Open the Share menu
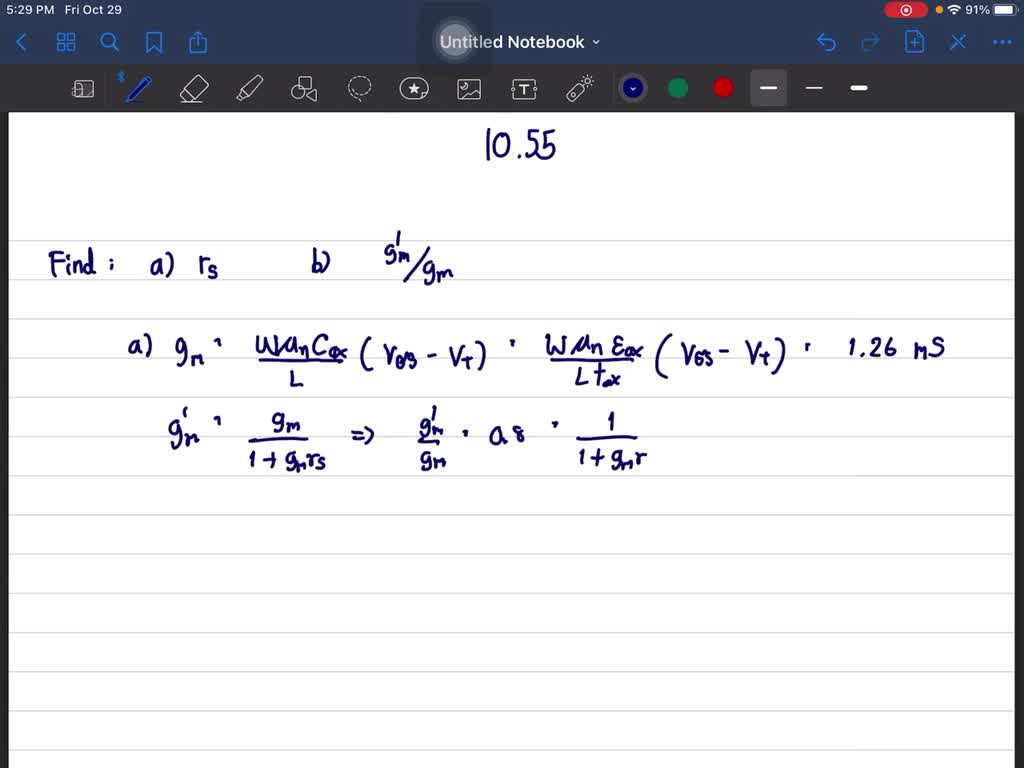 [x=197, y=42]
